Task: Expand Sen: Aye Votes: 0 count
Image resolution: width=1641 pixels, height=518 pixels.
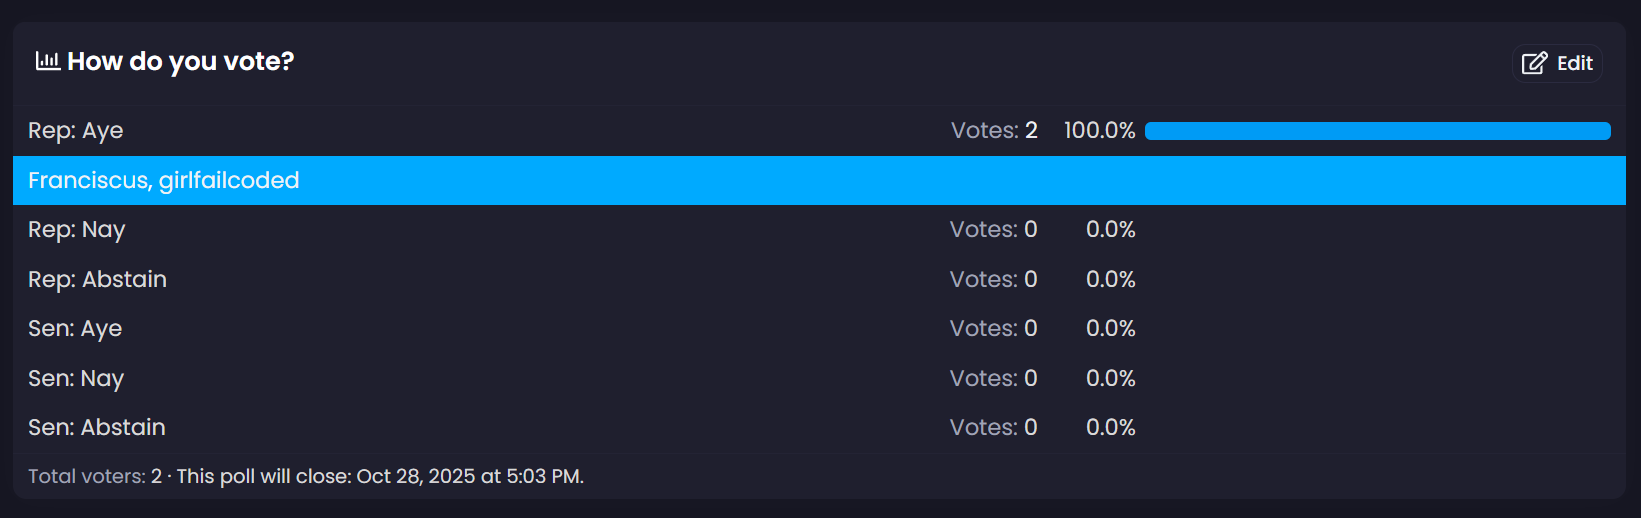Action: coord(993,329)
